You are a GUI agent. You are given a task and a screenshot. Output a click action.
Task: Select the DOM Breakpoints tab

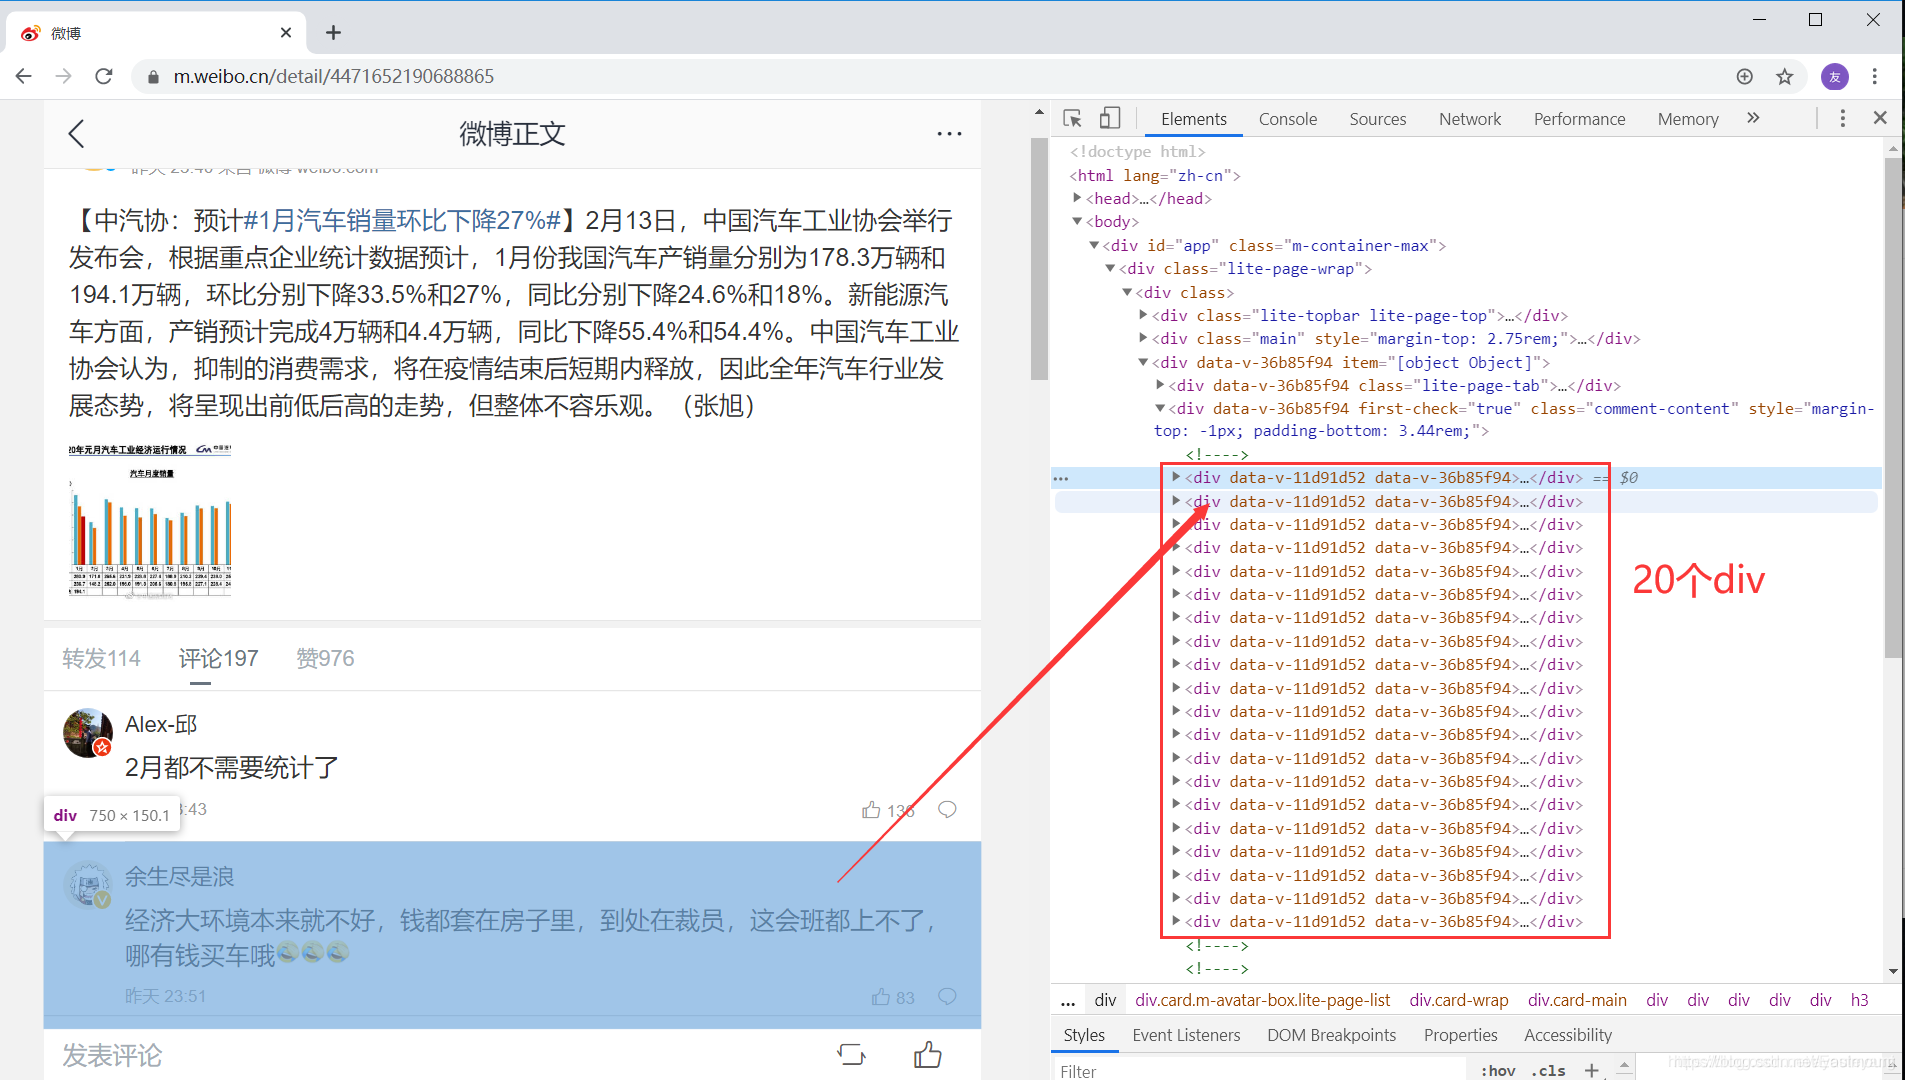tap(1331, 1035)
